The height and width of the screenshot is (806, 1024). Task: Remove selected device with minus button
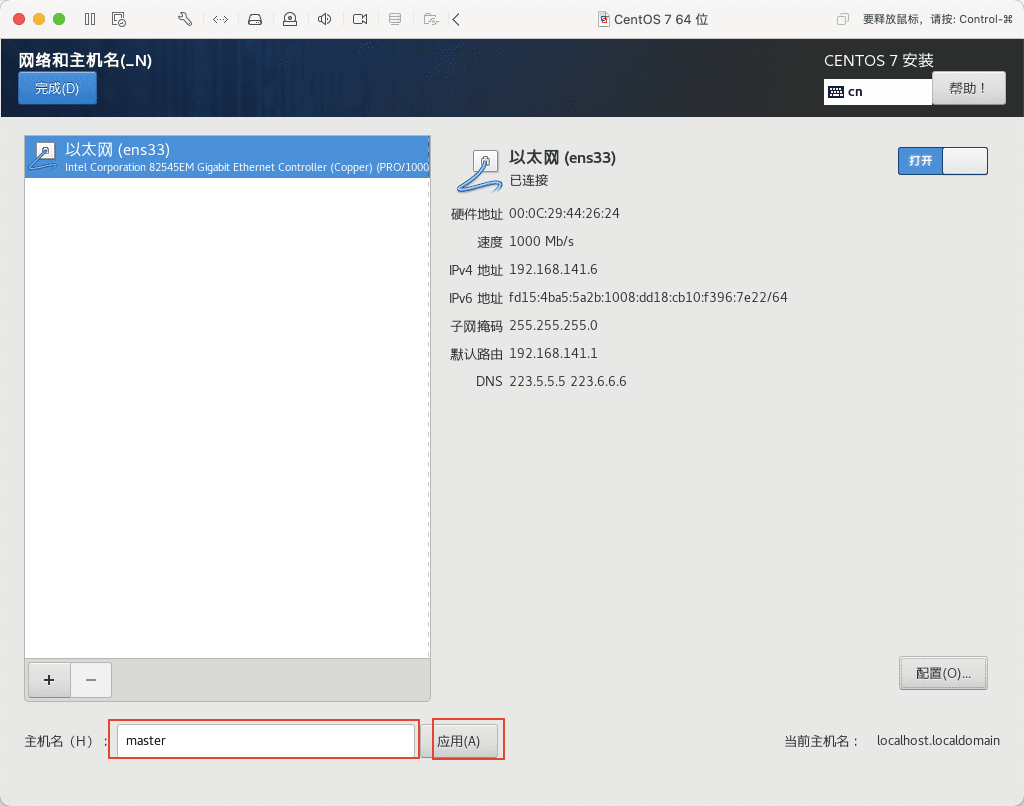coord(91,680)
